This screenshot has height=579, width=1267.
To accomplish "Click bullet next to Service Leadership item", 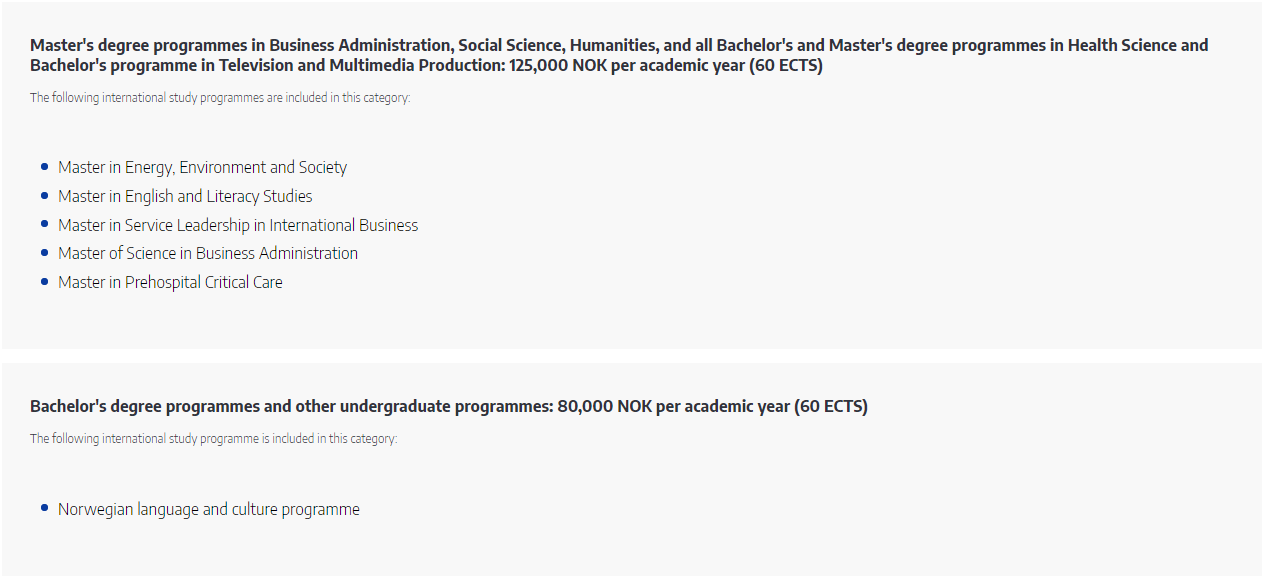I will point(45,224).
